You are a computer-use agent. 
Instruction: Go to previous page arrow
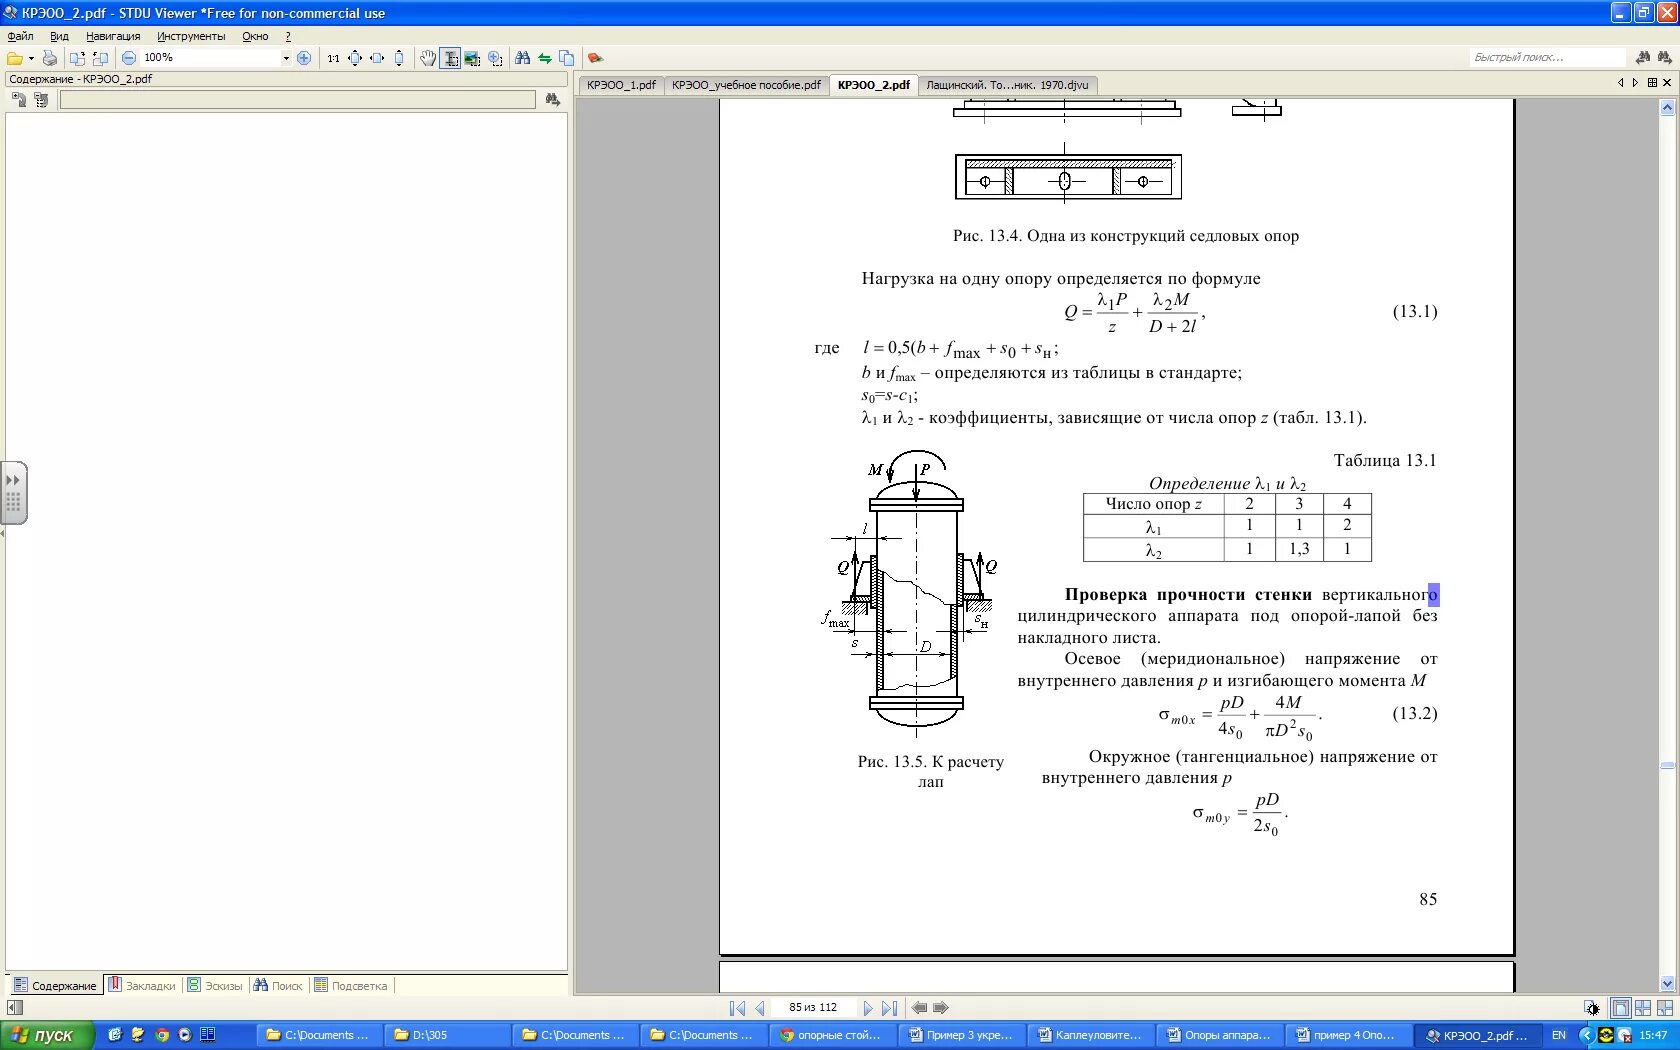tap(760, 1008)
